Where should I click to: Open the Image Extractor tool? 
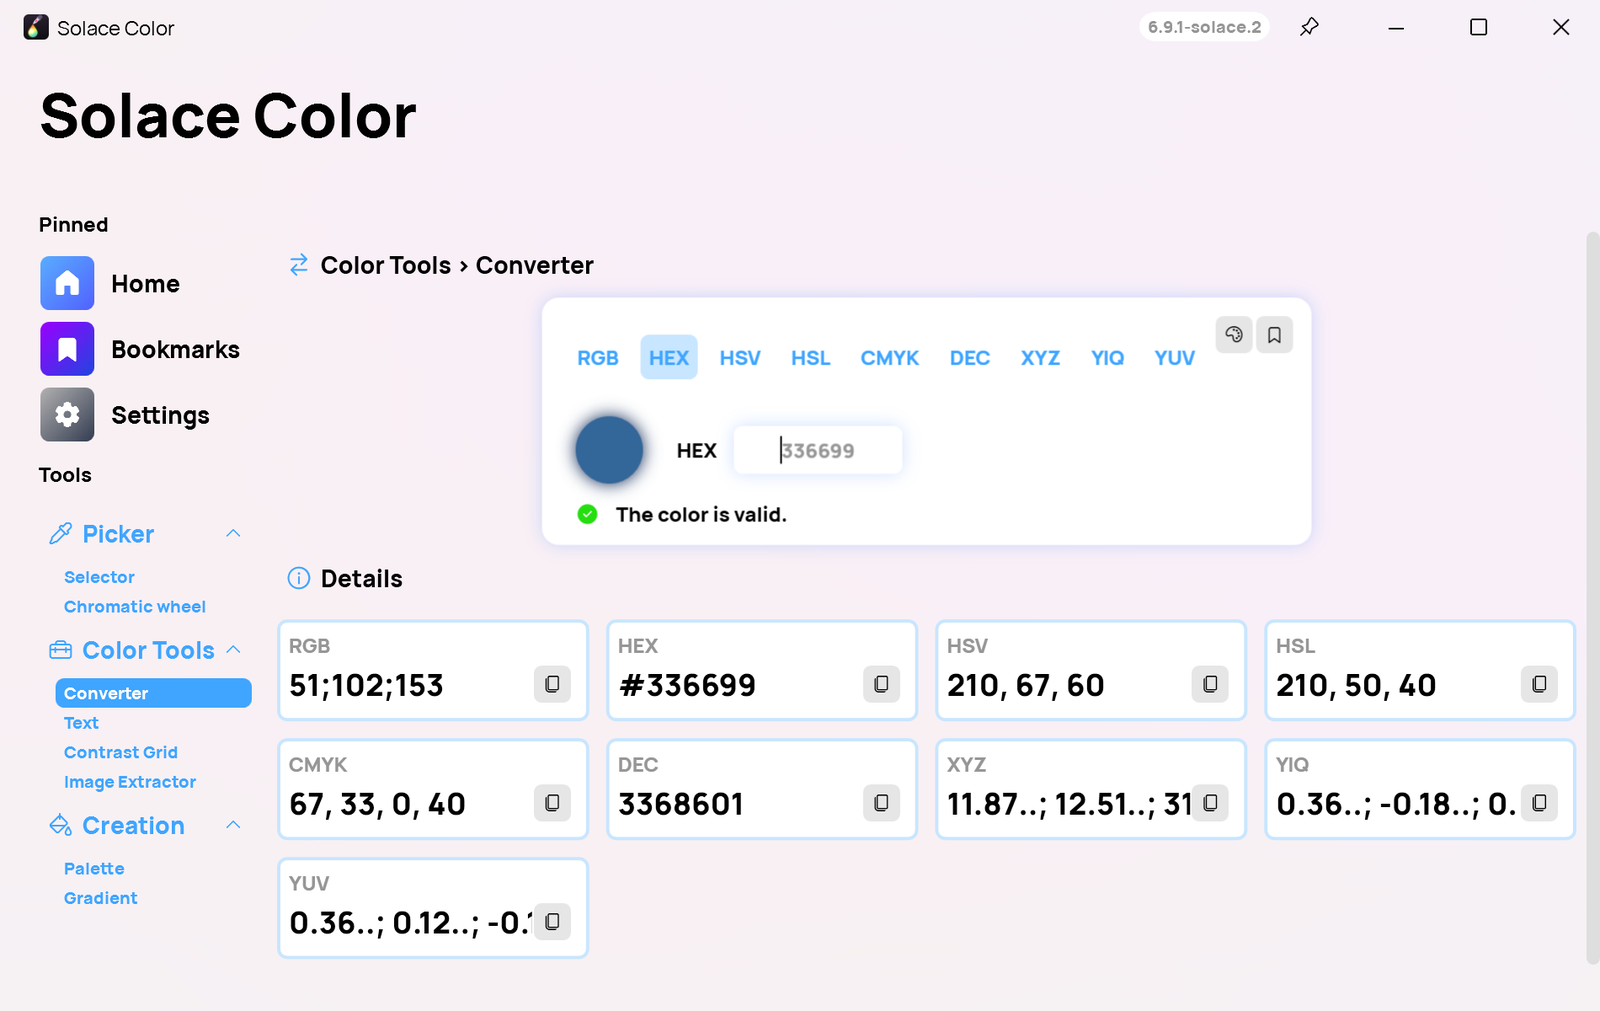pyautogui.click(x=130, y=782)
